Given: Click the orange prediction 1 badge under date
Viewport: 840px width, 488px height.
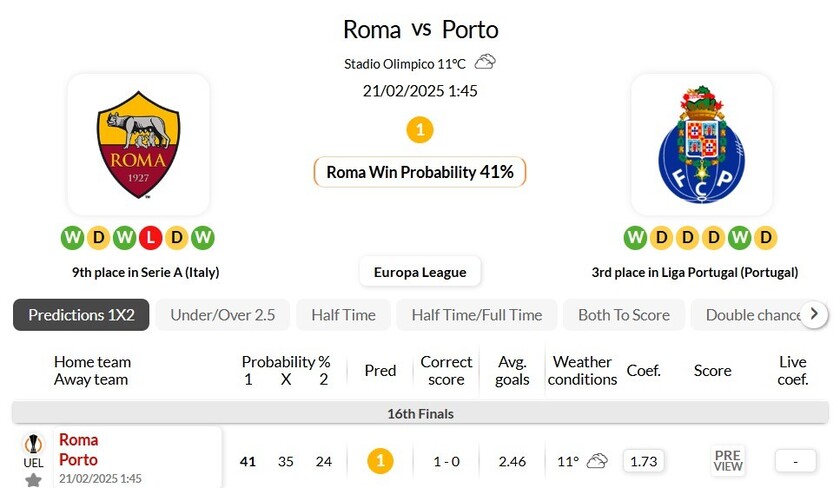Looking at the screenshot, I should pyautogui.click(x=420, y=130).
